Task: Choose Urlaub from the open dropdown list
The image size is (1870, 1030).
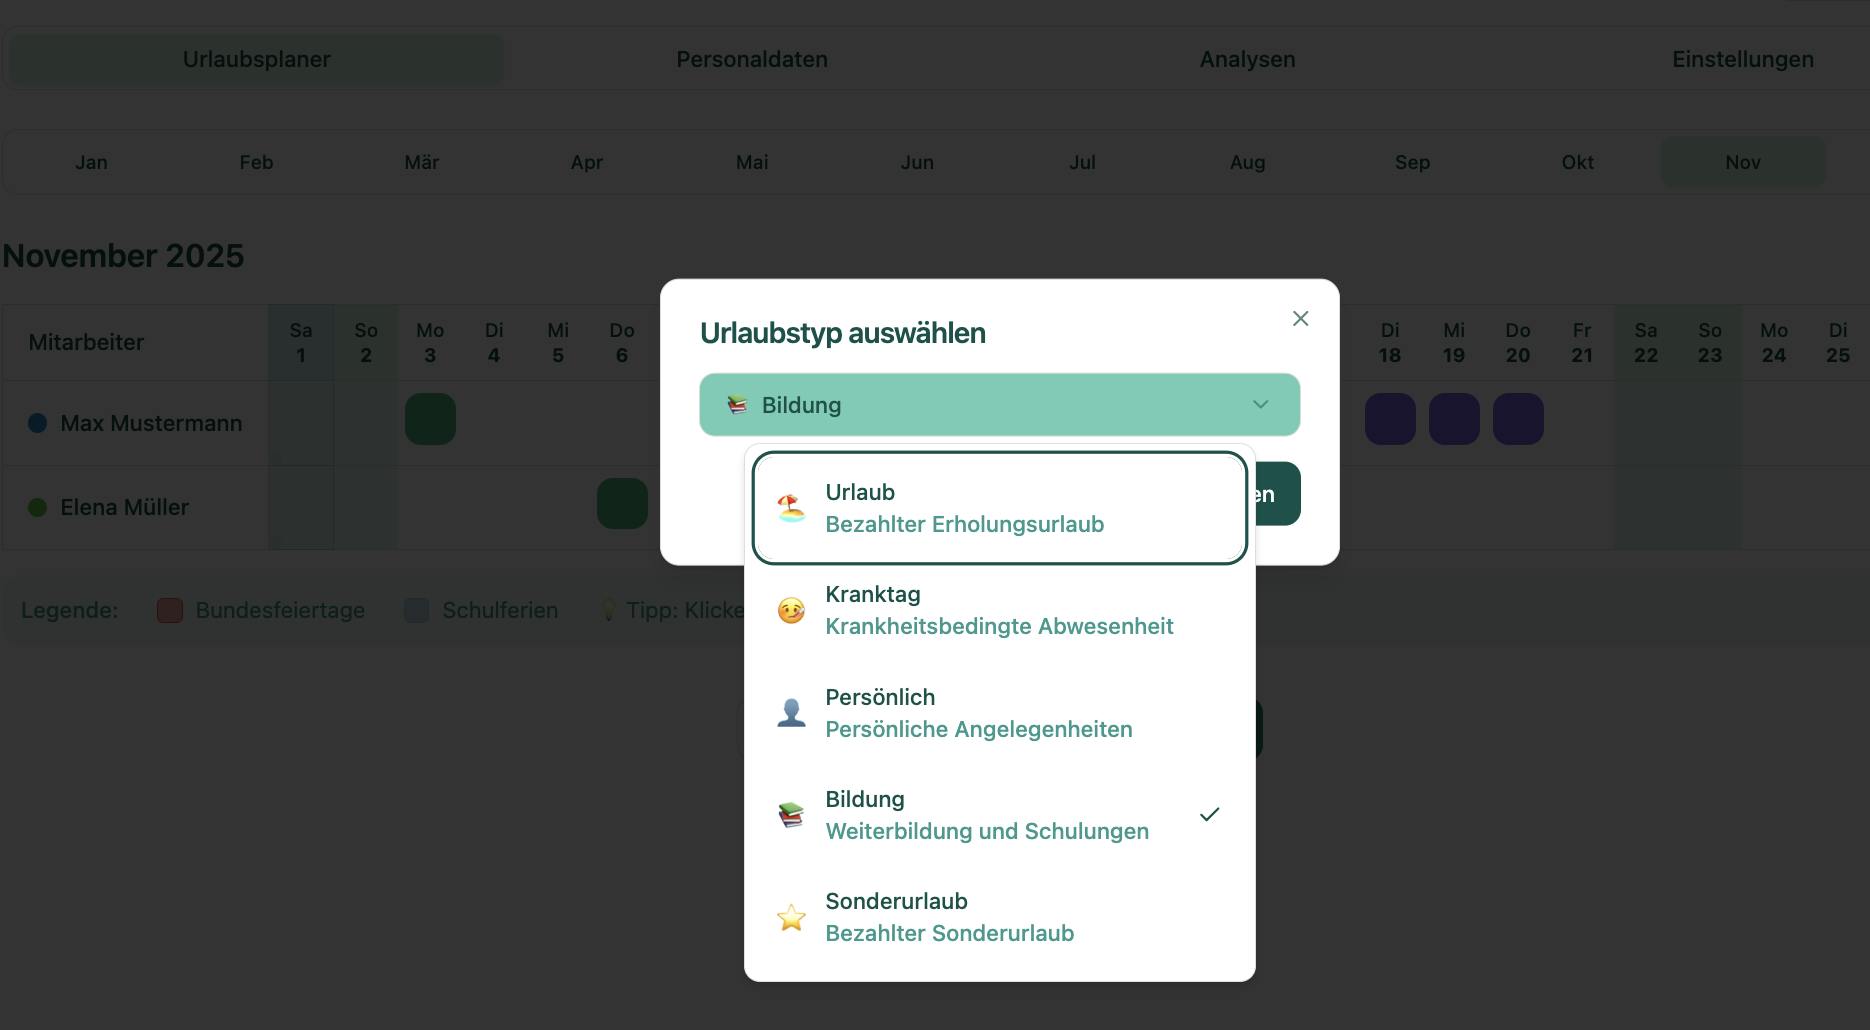Action: coord(999,506)
